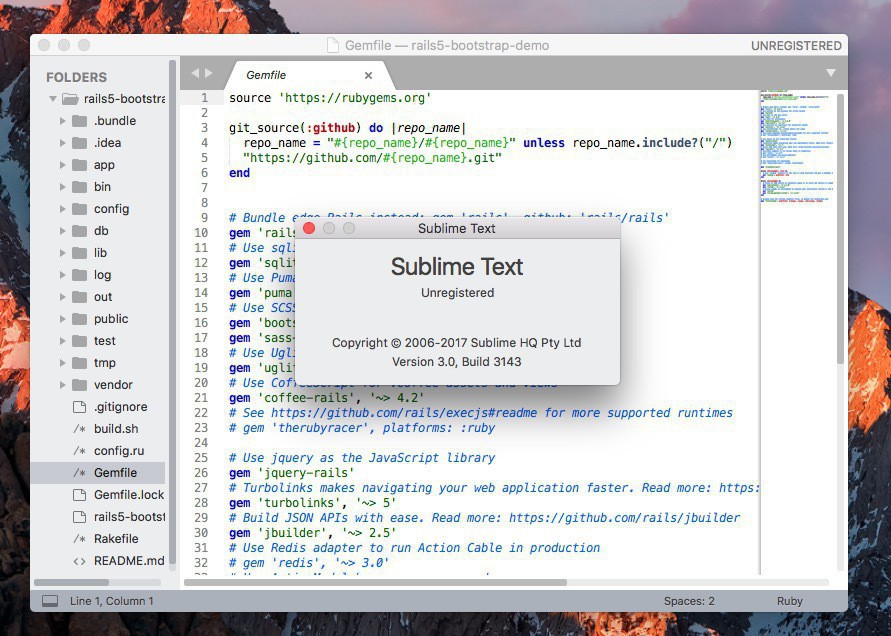Click the build.sh file icon
The width and height of the screenshot is (891, 636).
tap(79, 429)
